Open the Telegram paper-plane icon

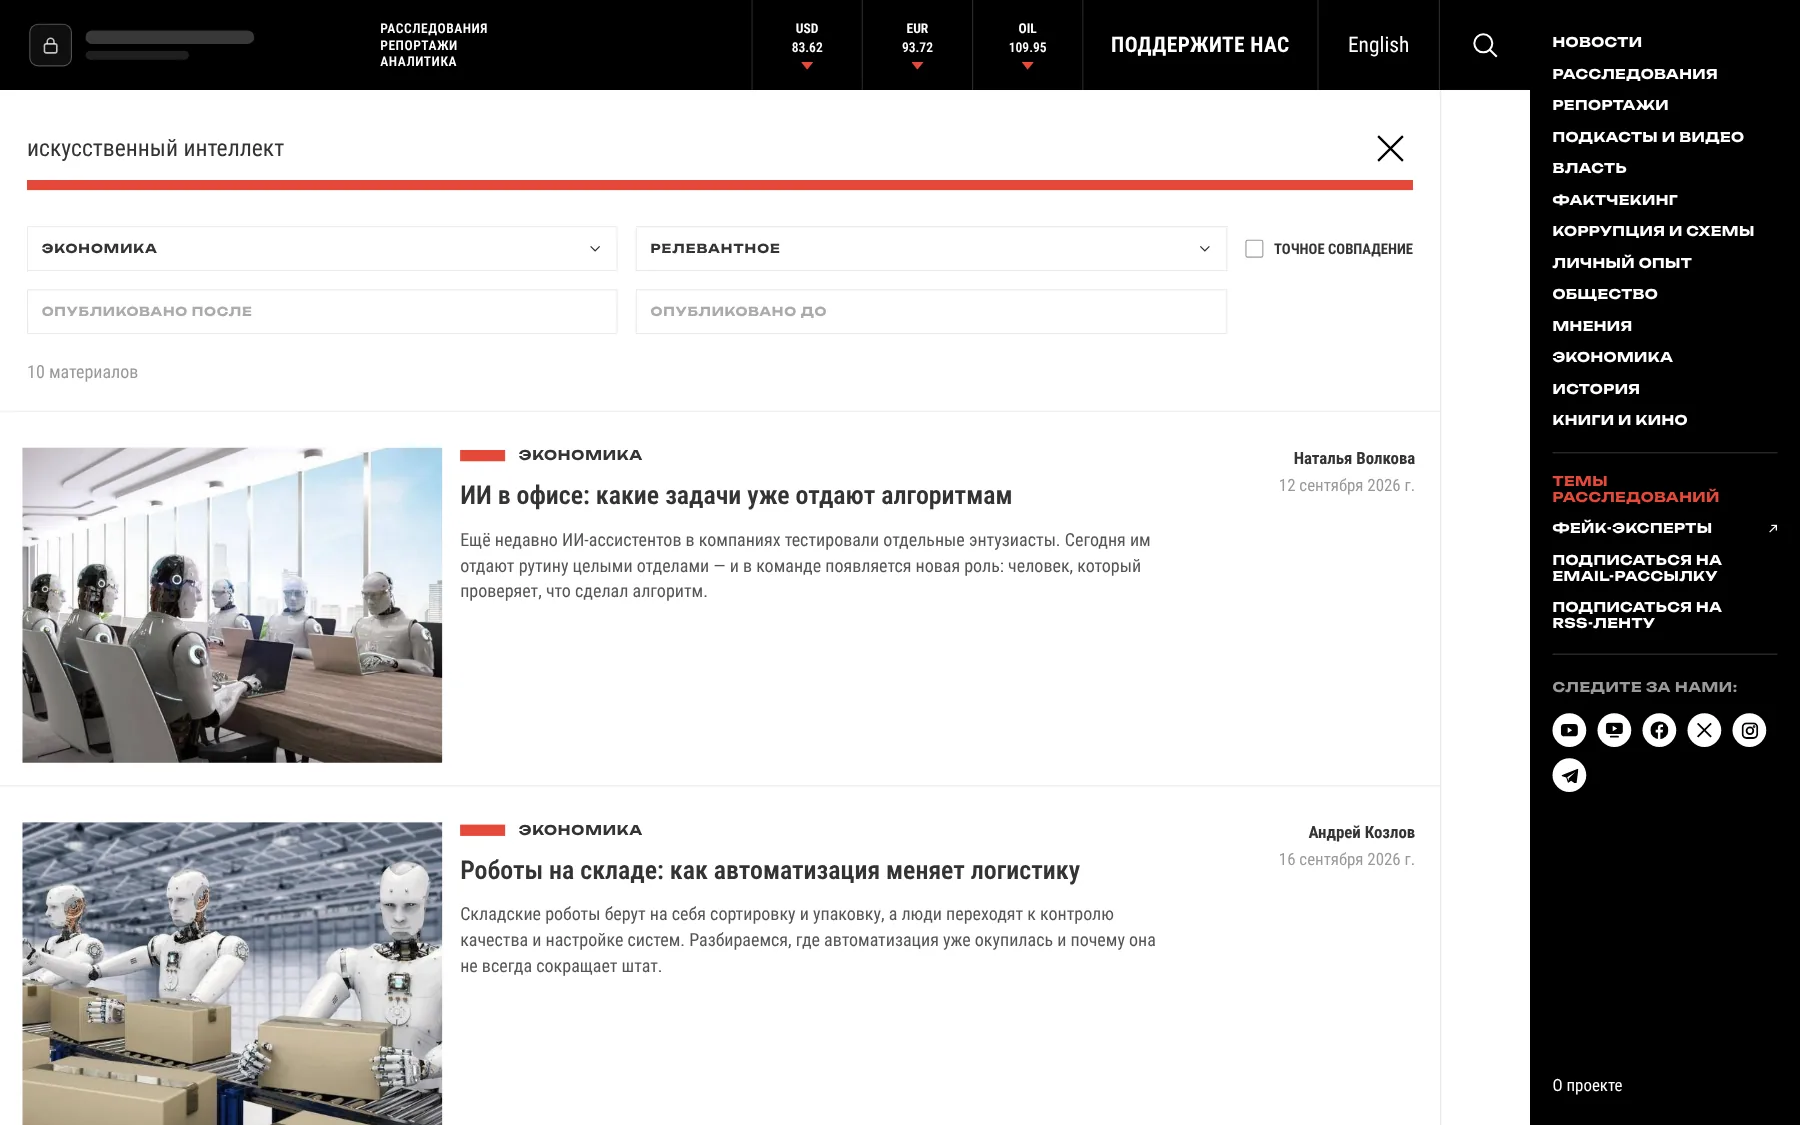tap(1569, 775)
